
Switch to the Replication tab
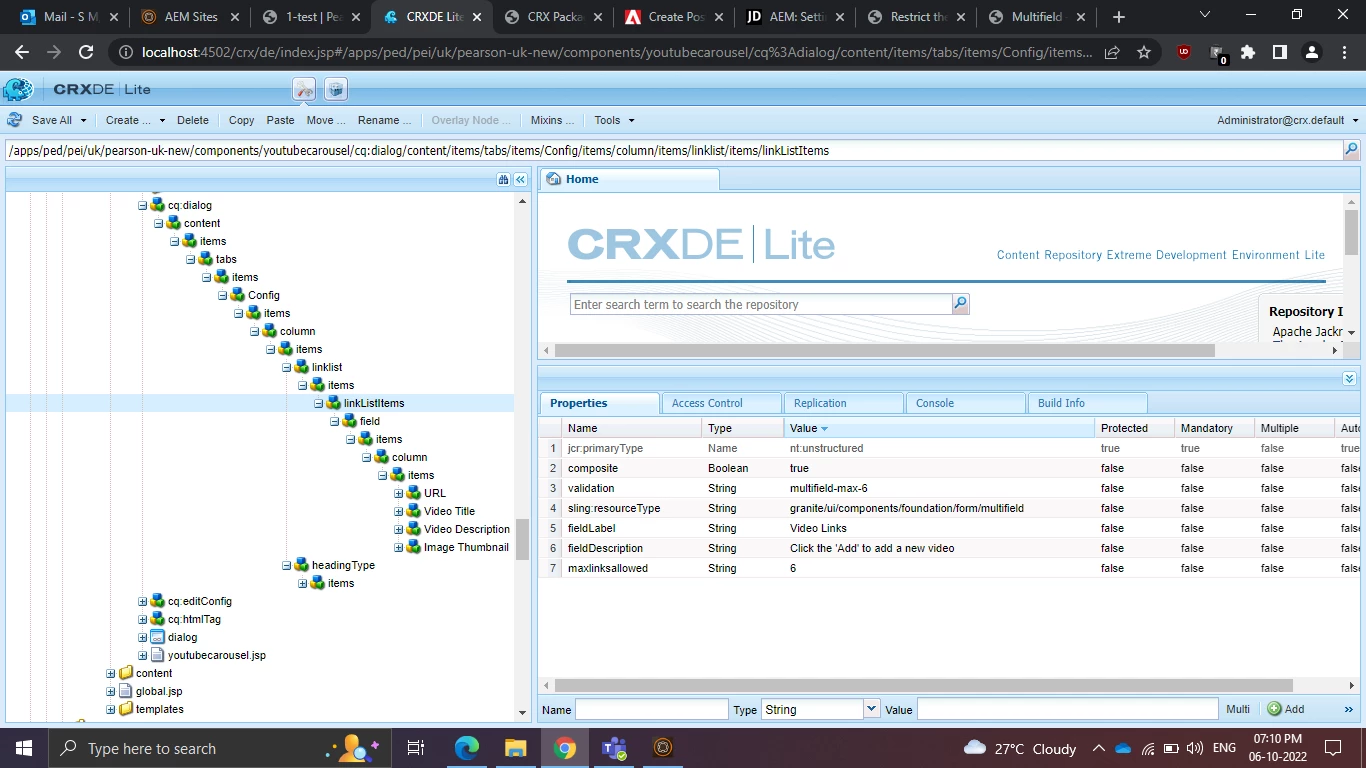coord(842,403)
